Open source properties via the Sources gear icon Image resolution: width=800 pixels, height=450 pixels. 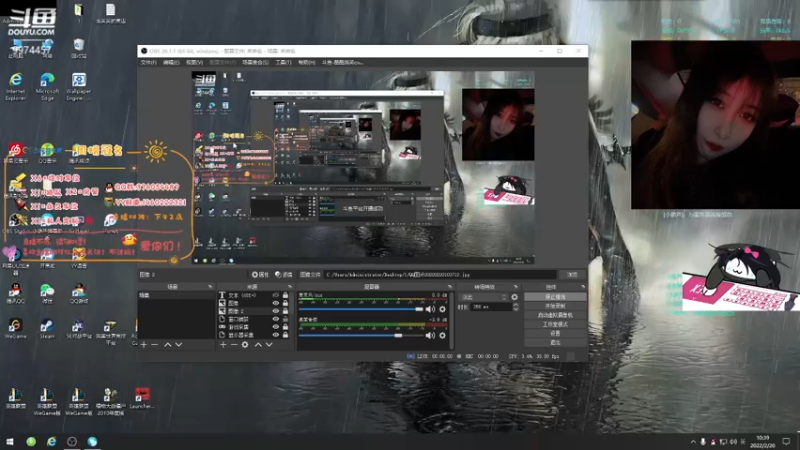[245, 345]
